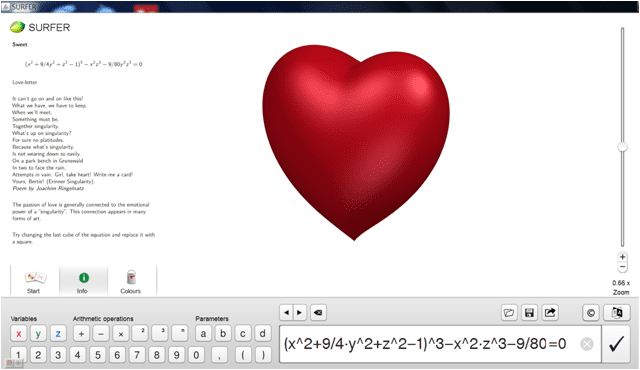Click the digit 4 key
640x370 pixels.
tap(78, 354)
